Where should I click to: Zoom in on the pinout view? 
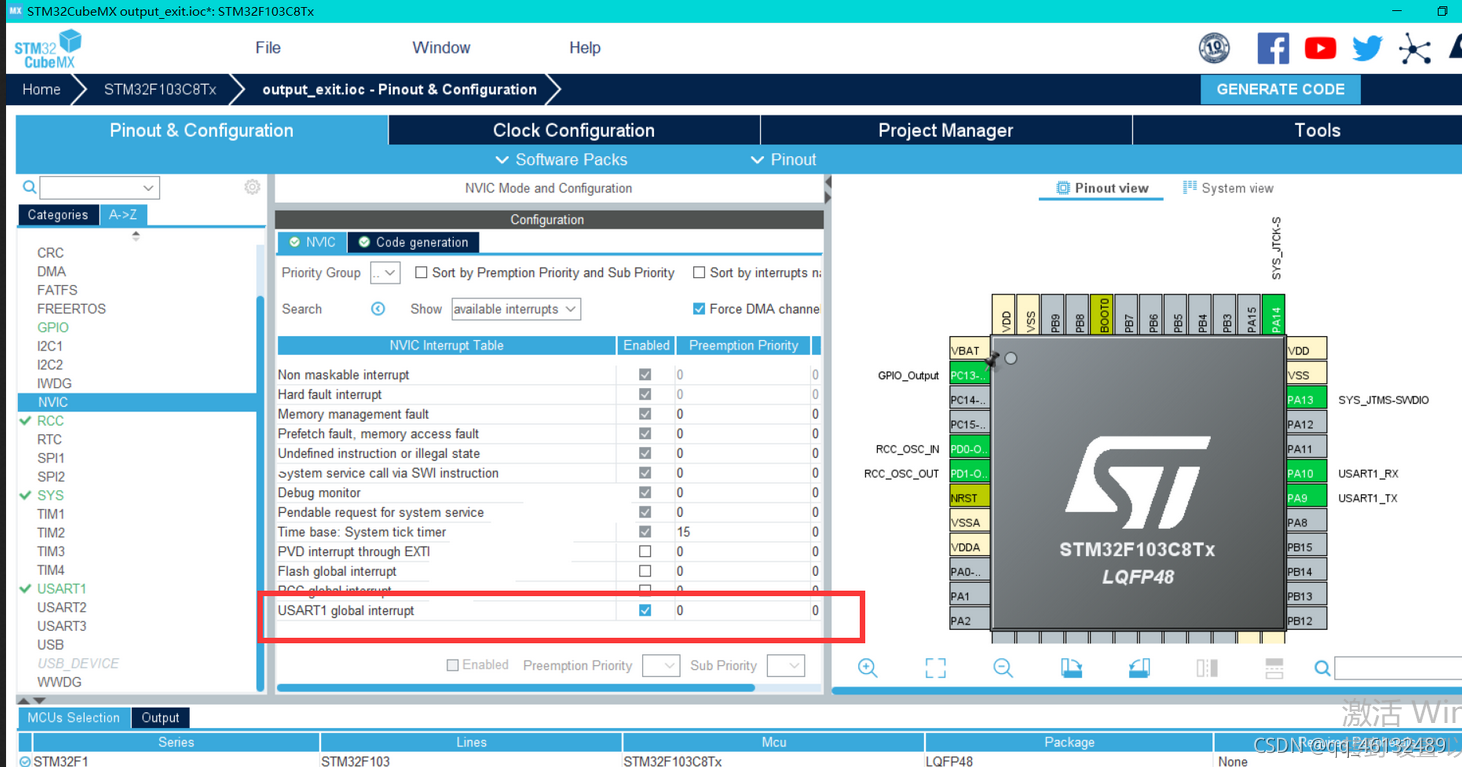pyautogui.click(x=867, y=668)
